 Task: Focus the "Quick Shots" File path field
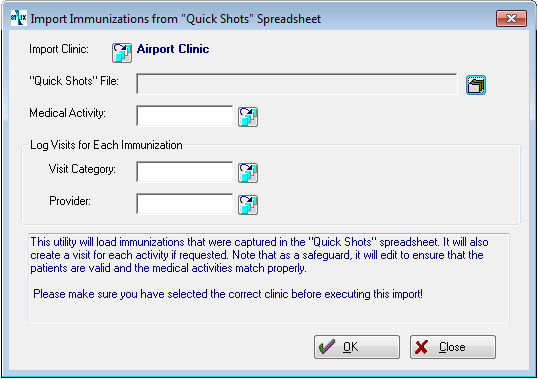[297, 84]
